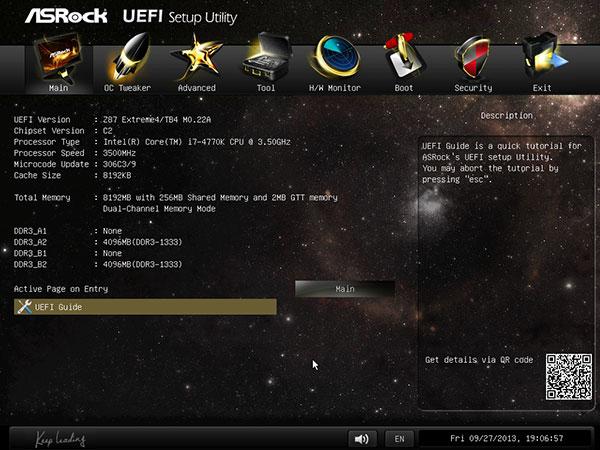Select the OC Tweaker tab label
The image size is (600, 450).
pos(127,88)
